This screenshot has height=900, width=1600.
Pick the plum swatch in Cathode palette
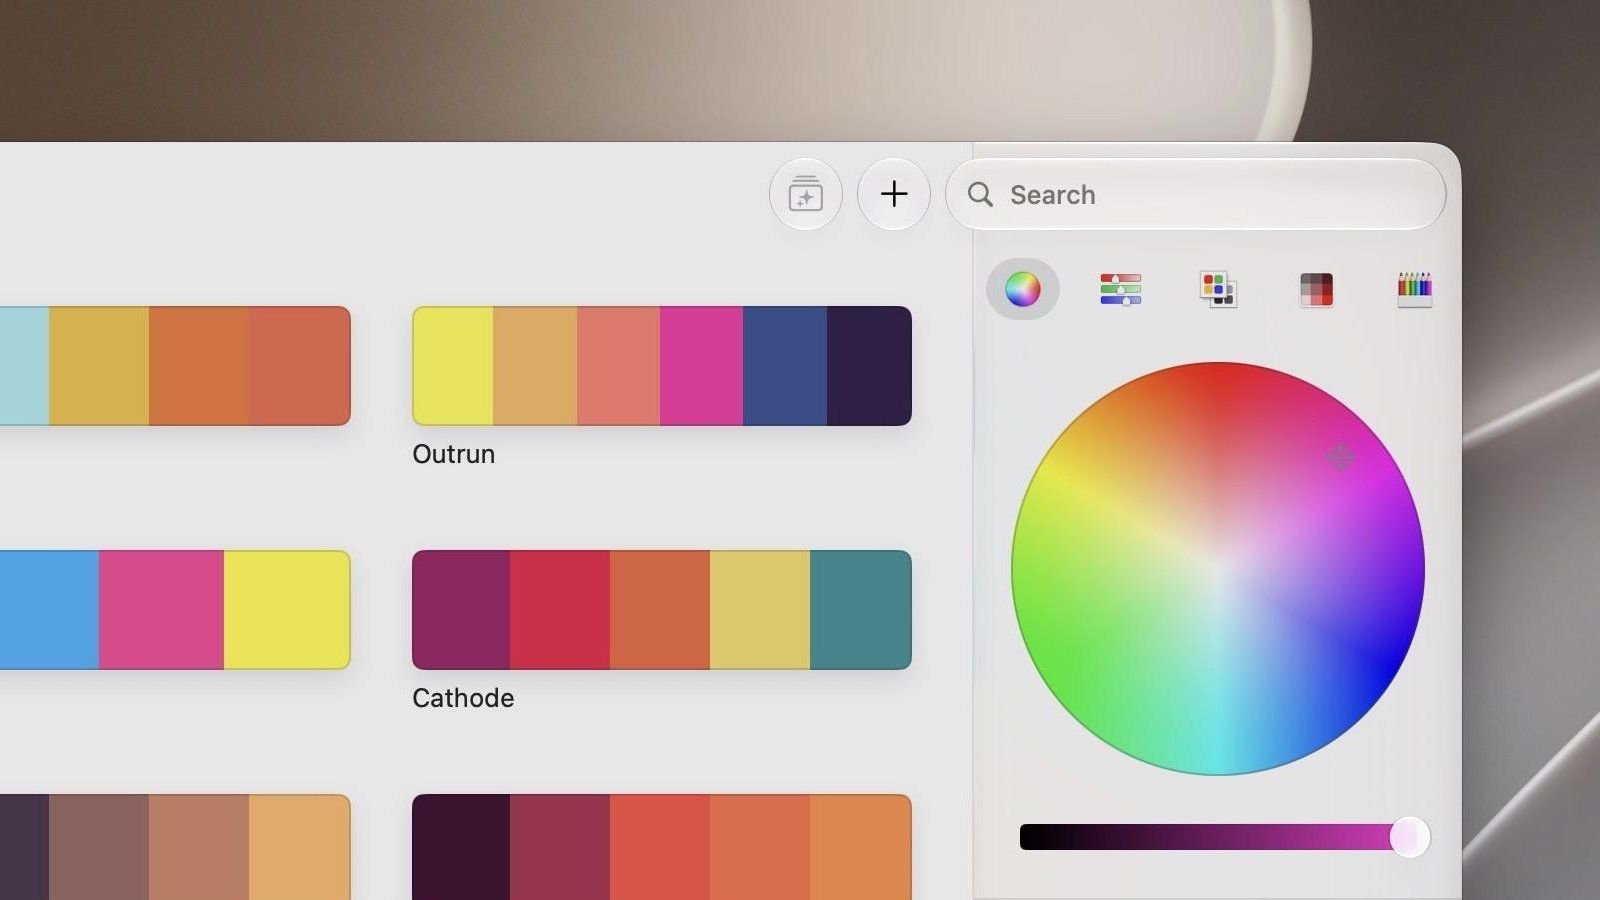[461, 610]
